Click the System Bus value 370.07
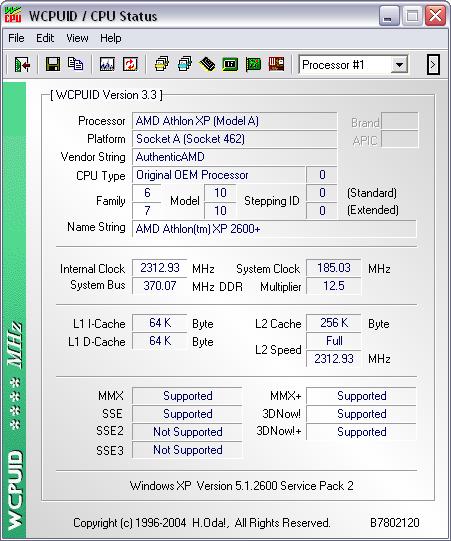 160,286
